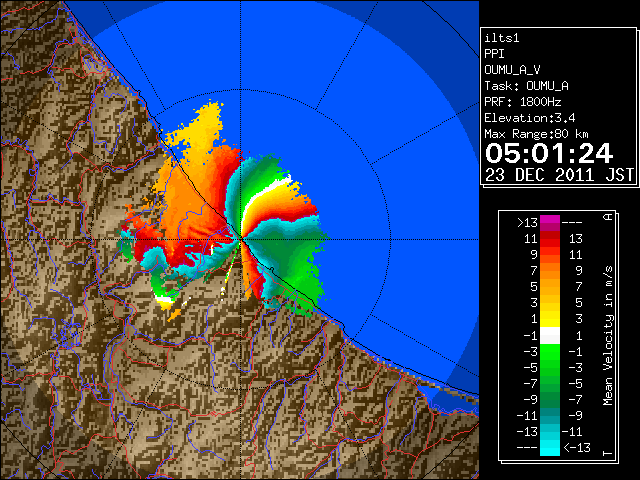Click the radar center on the map
This screenshot has height=480, width=640.
pyautogui.click(x=241, y=239)
